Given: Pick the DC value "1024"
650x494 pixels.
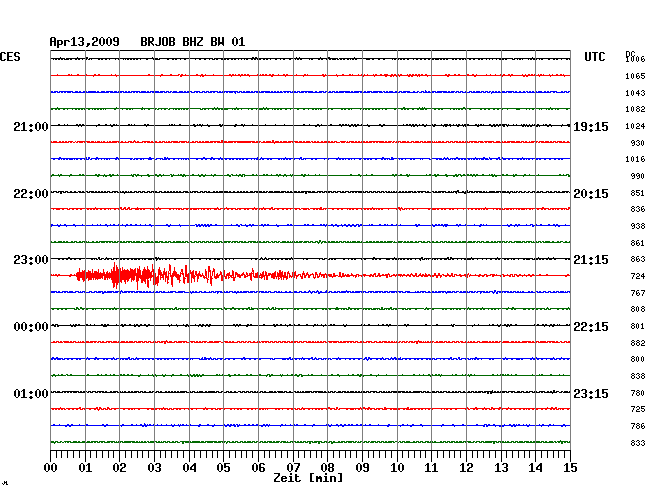Looking at the screenshot, I should tap(635, 126).
